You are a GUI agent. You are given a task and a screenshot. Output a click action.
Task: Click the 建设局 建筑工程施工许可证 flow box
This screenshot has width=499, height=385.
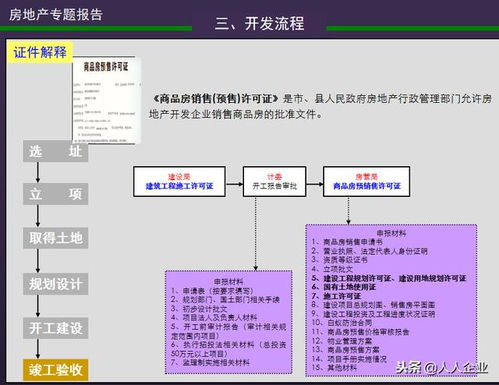click(x=179, y=182)
